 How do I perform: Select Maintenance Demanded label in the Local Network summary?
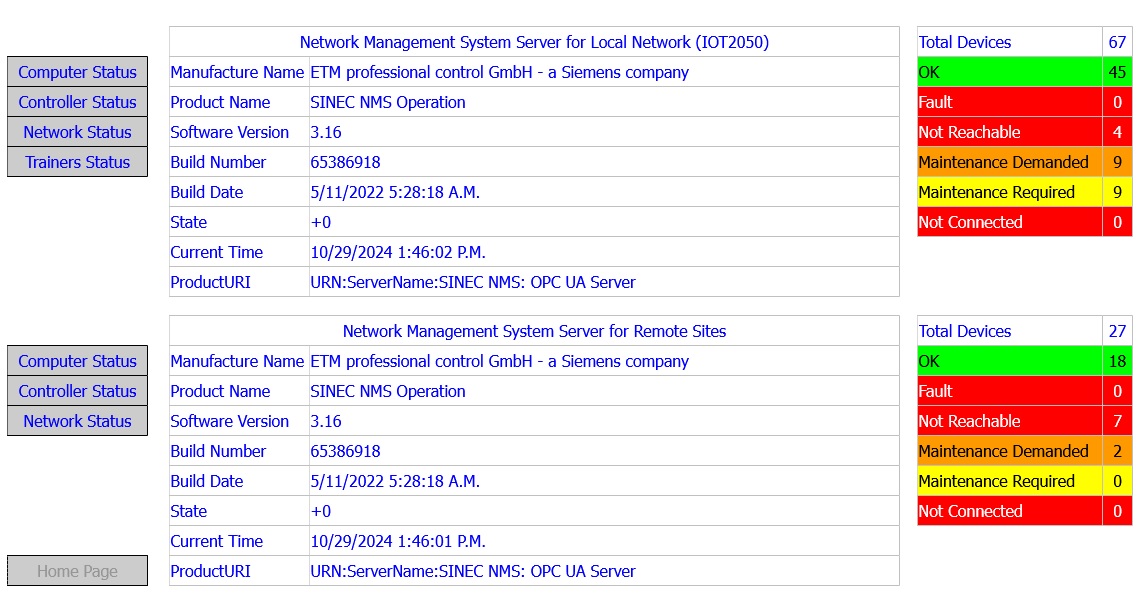click(1003, 162)
